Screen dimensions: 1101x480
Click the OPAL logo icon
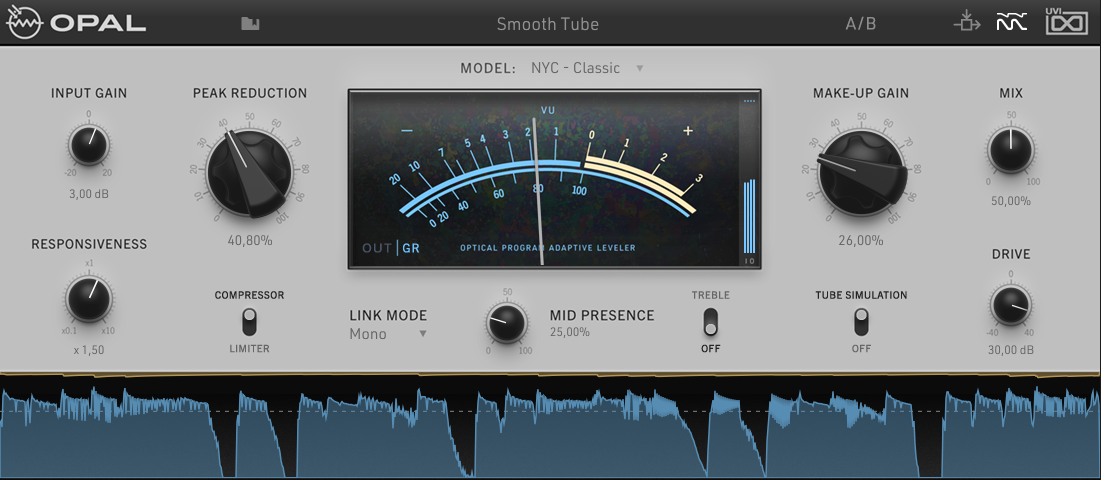[x=25, y=23]
